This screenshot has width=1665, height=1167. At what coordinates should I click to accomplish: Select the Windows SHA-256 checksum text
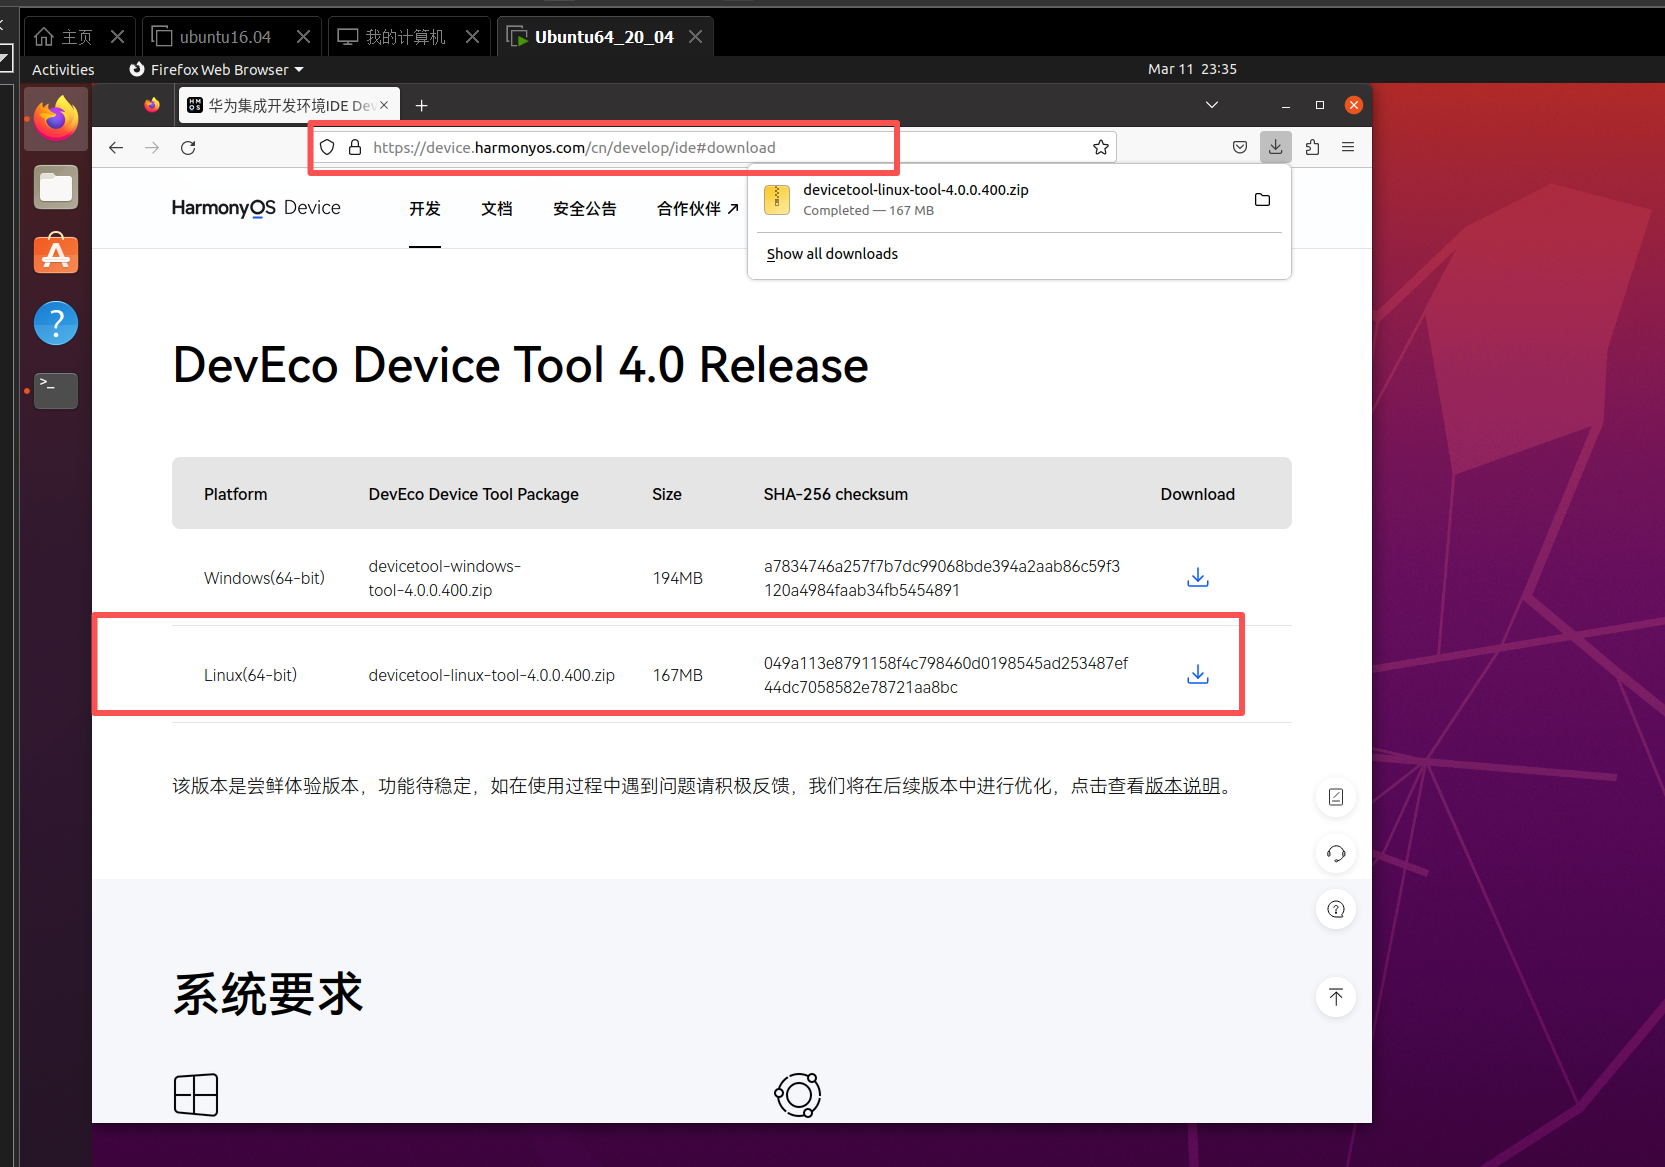(x=942, y=578)
